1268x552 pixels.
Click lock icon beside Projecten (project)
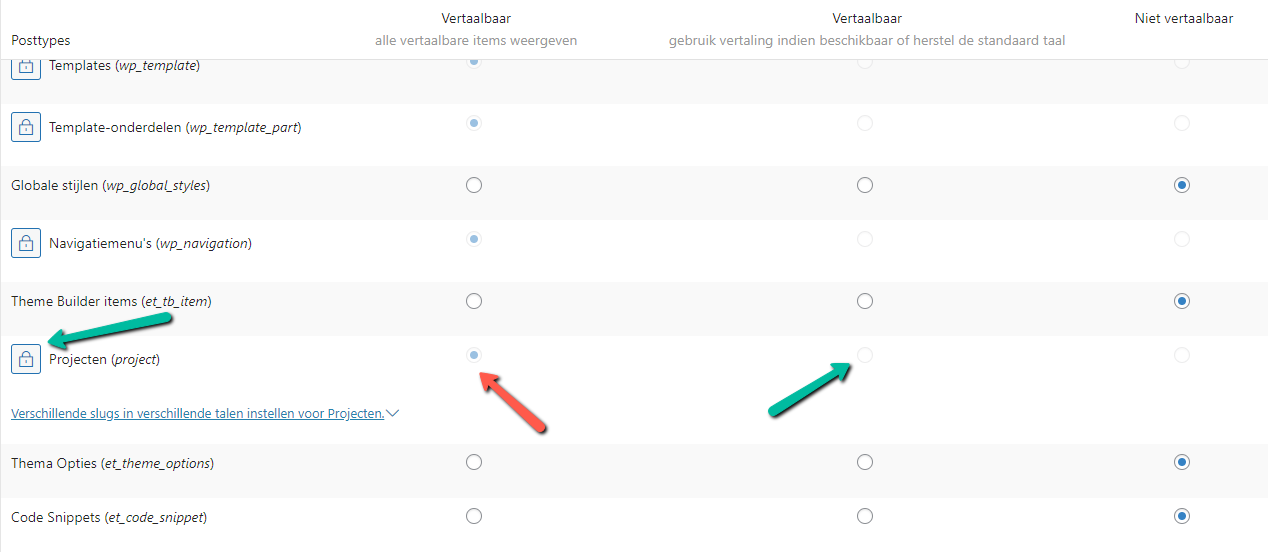[26, 359]
